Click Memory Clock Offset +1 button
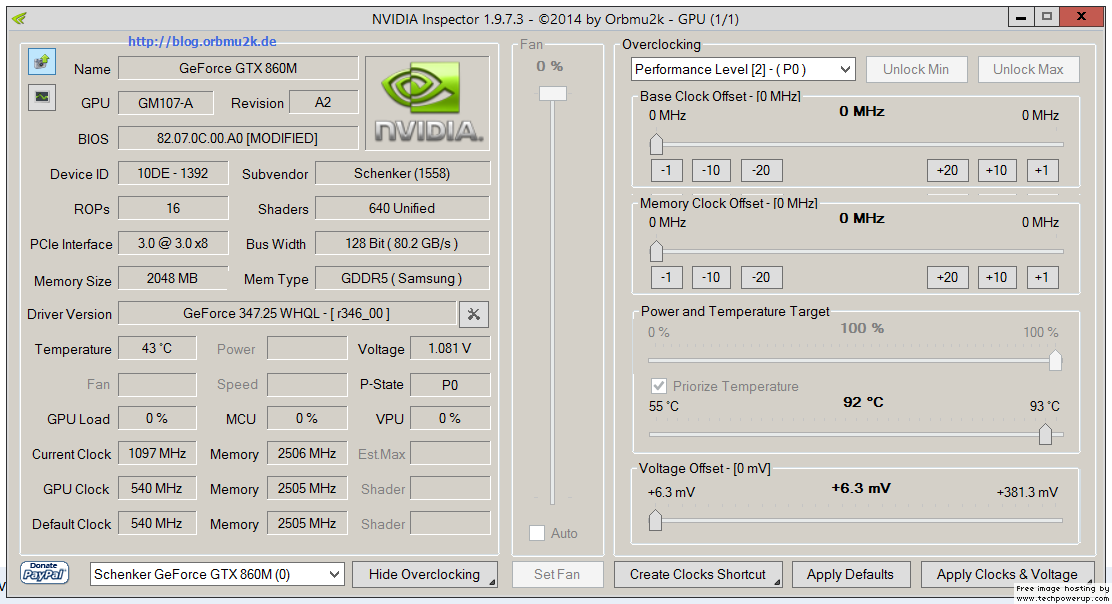 pyautogui.click(x=1041, y=277)
